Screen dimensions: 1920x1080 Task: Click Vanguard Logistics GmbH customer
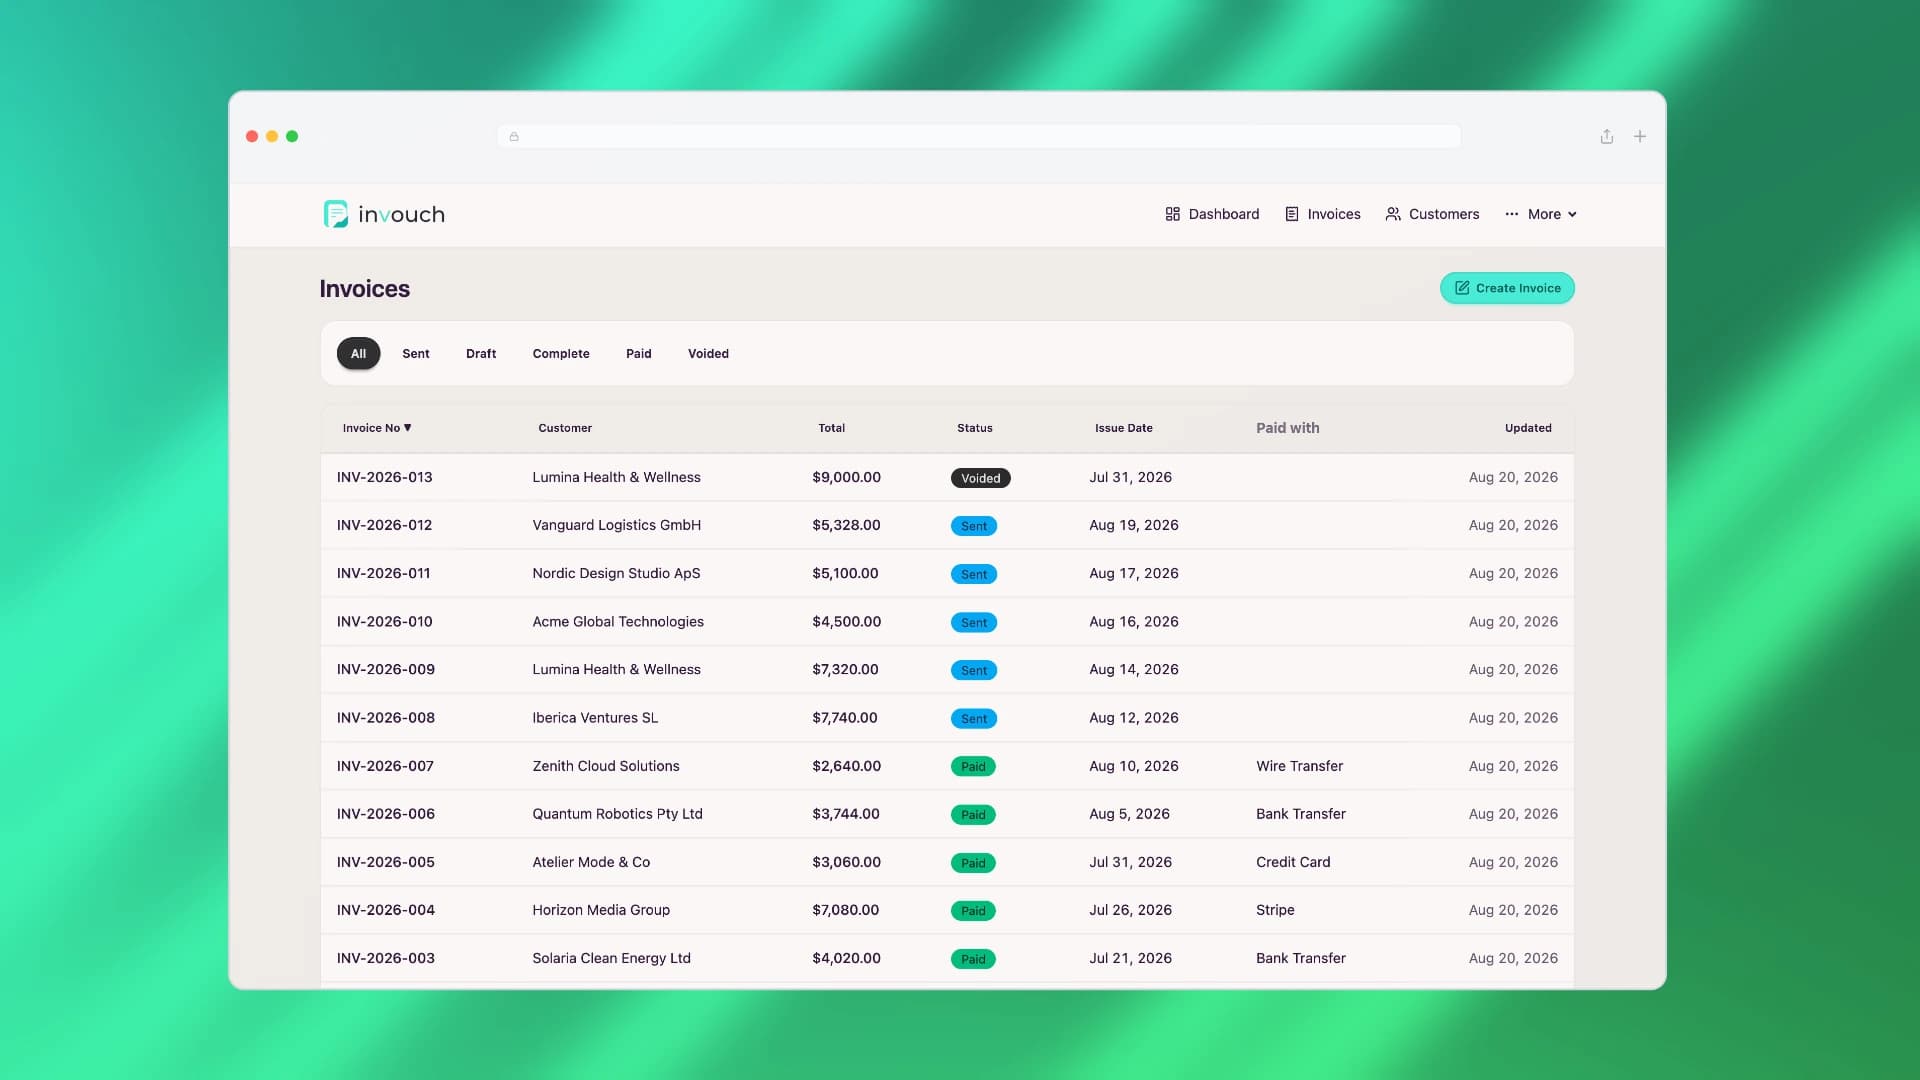(616, 525)
